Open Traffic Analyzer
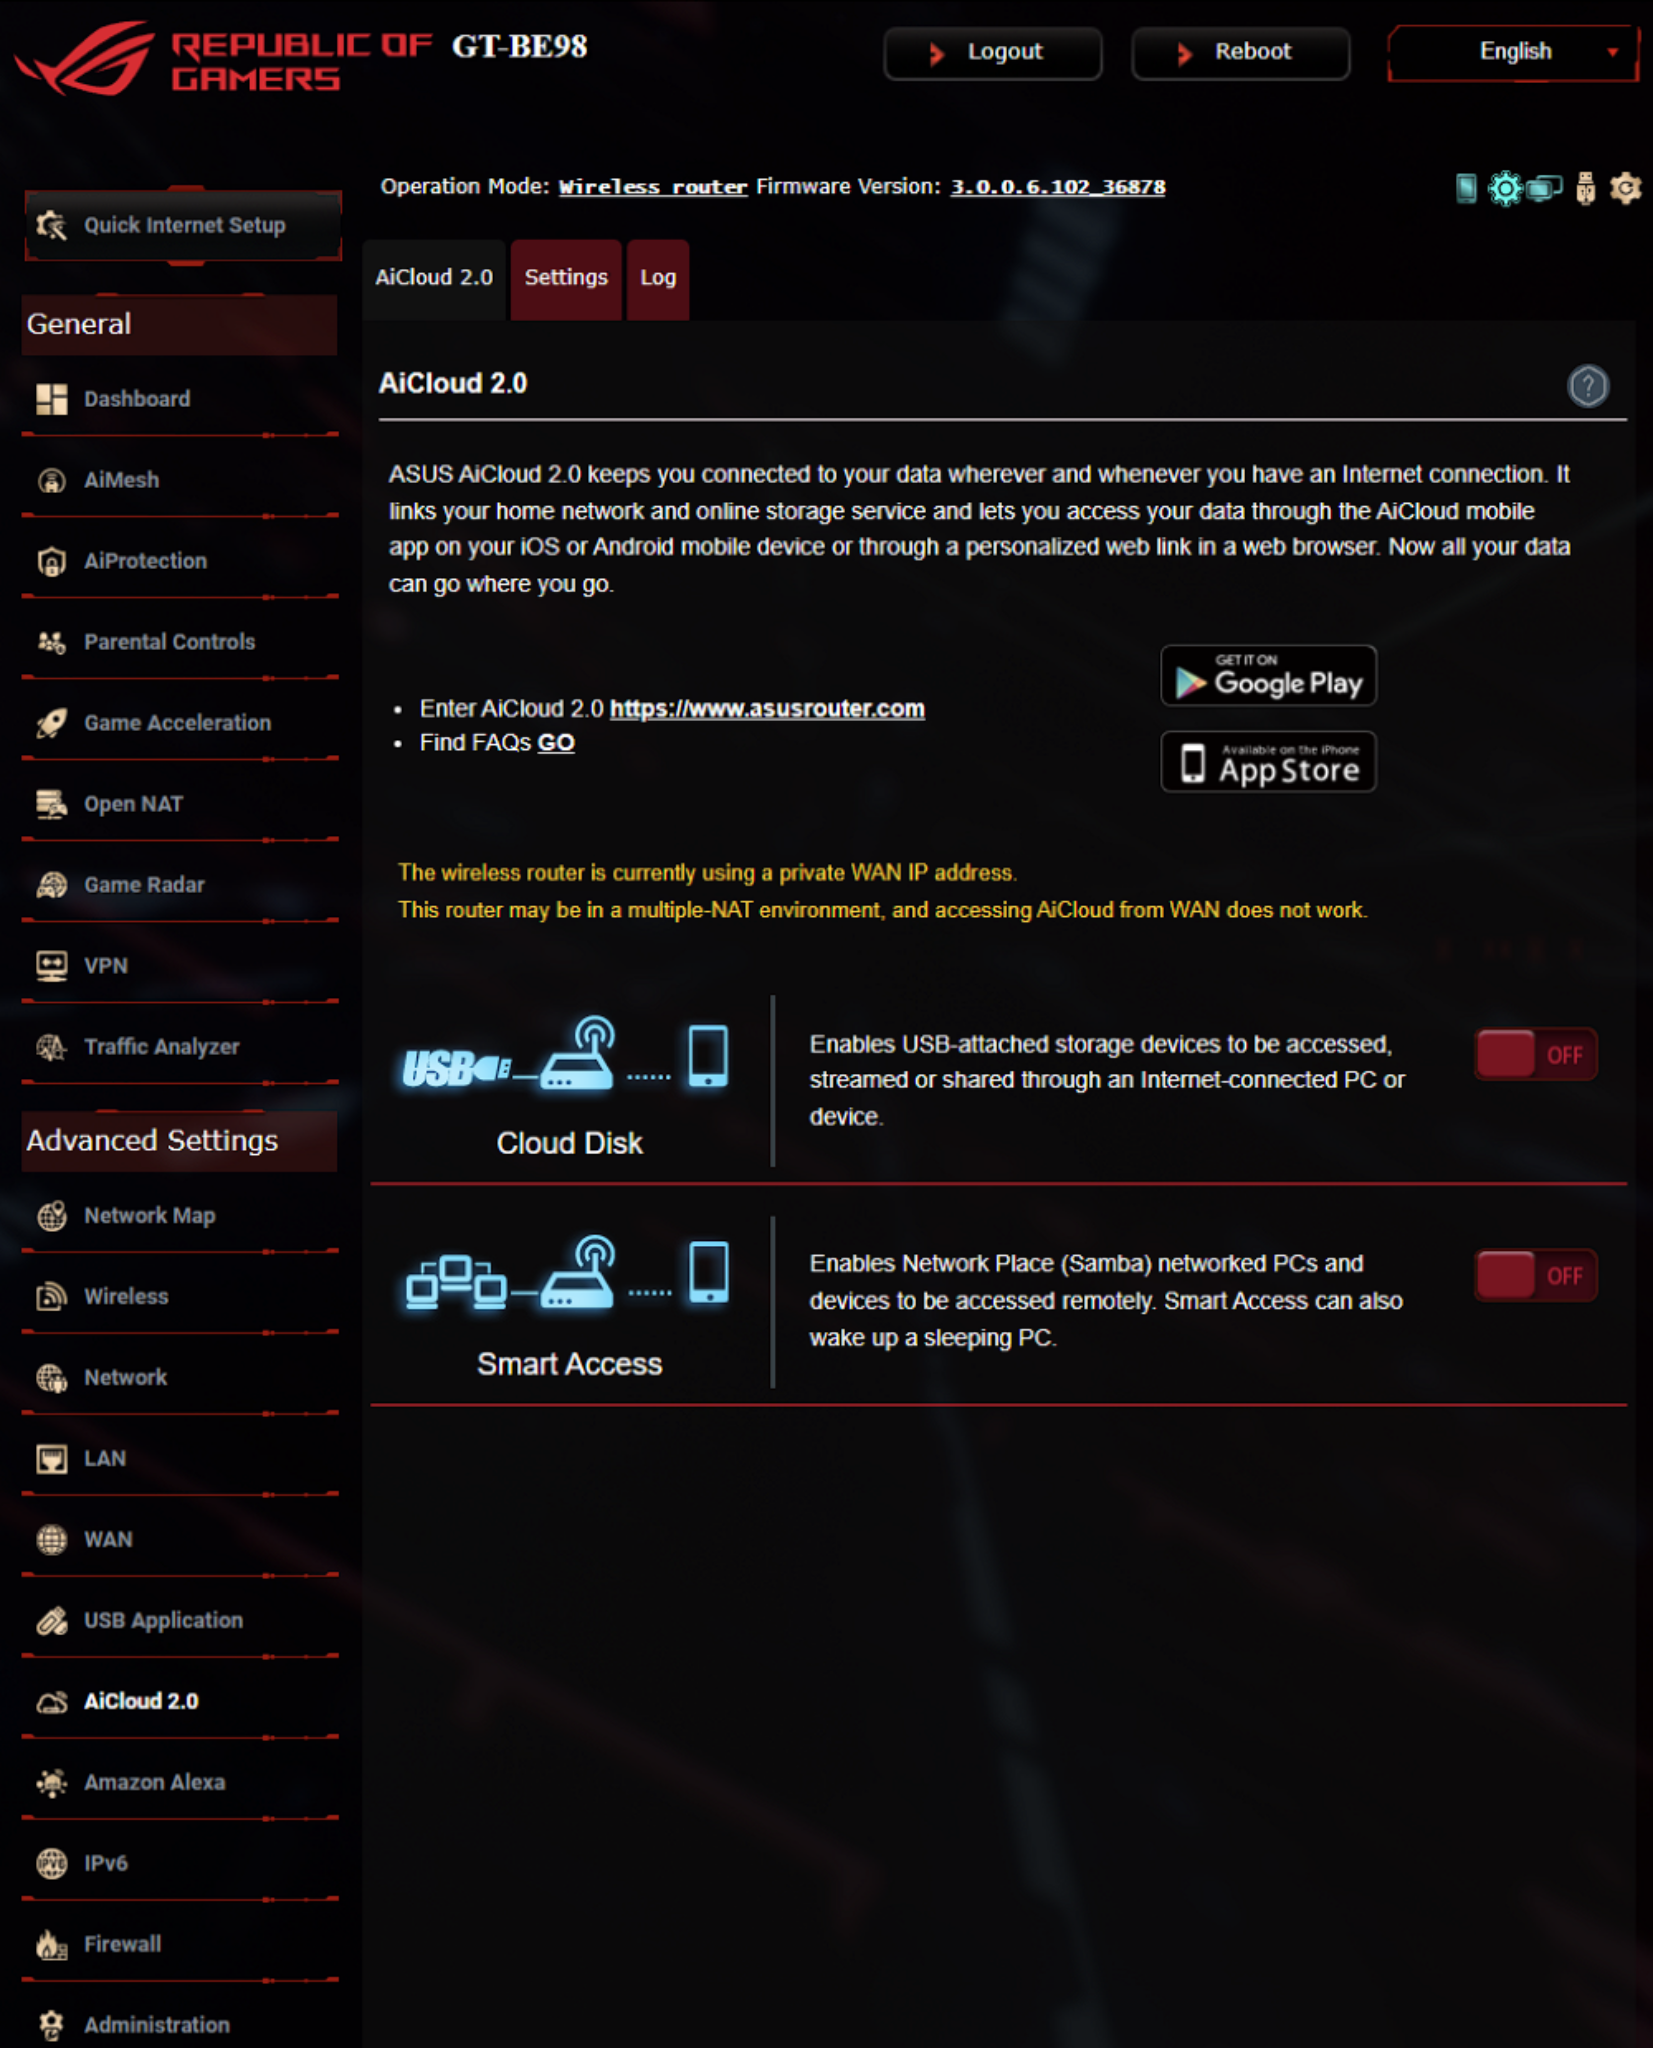 [160, 1046]
